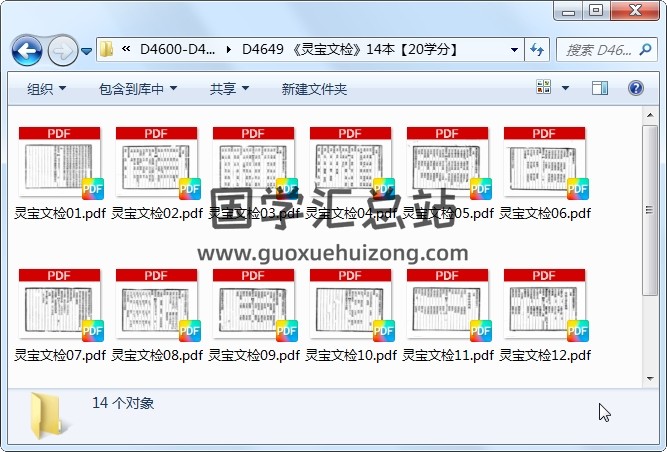Select the 灵宝文检07.pdf file icon
Image resolution: width=667 pixels, height=452 pixels.
pos(60,305)
